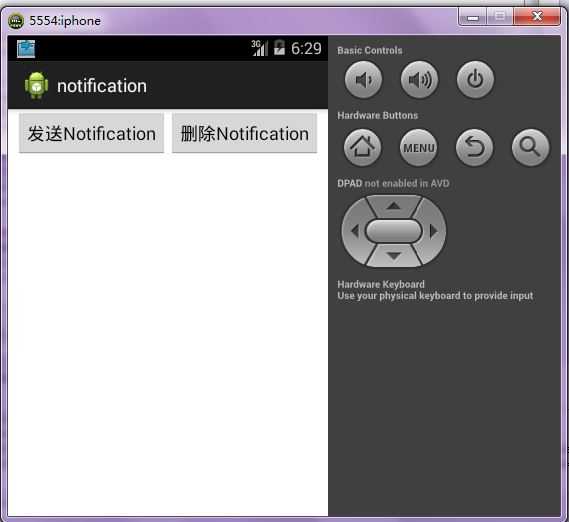569x522 pixels.
Task: Tap the DPAD left arrow
Action: pos(354,231)
